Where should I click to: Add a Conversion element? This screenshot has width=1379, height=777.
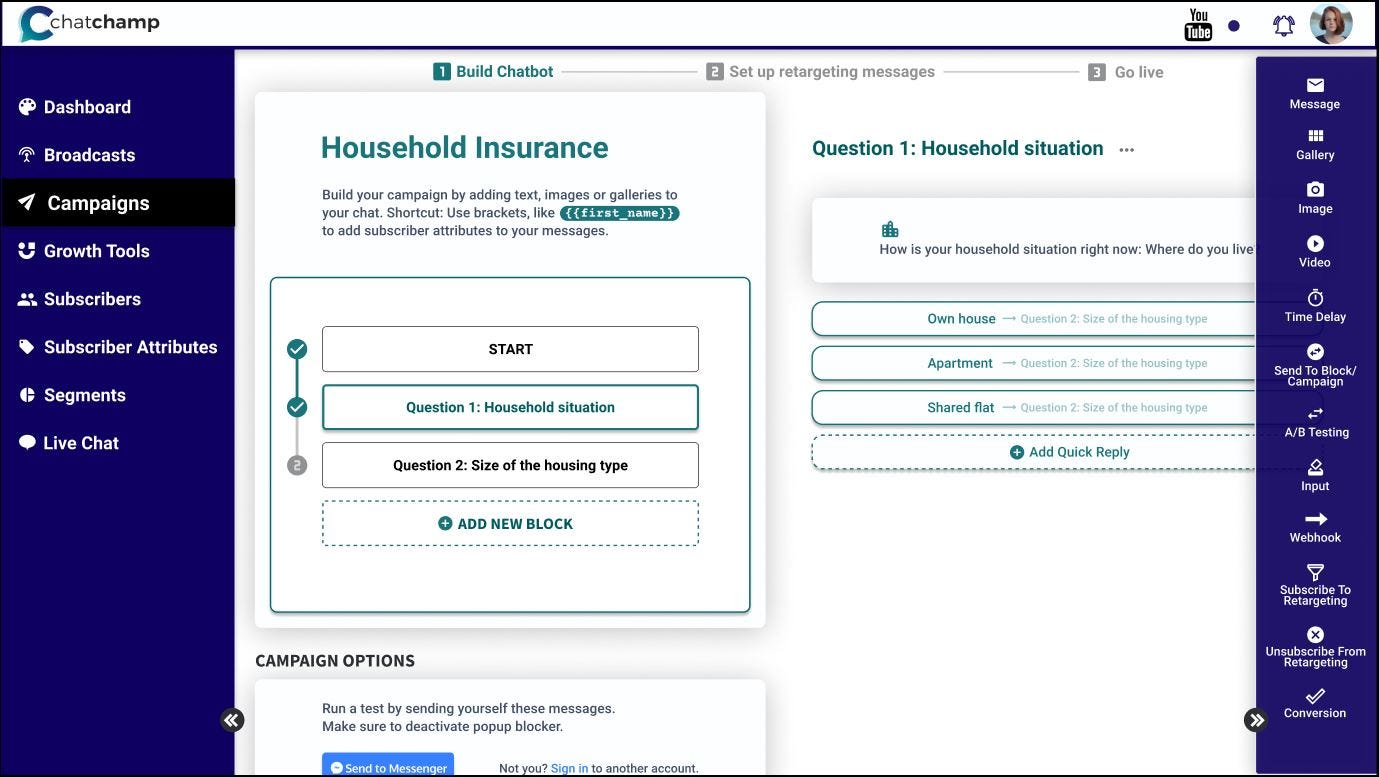pos(1315,703)
